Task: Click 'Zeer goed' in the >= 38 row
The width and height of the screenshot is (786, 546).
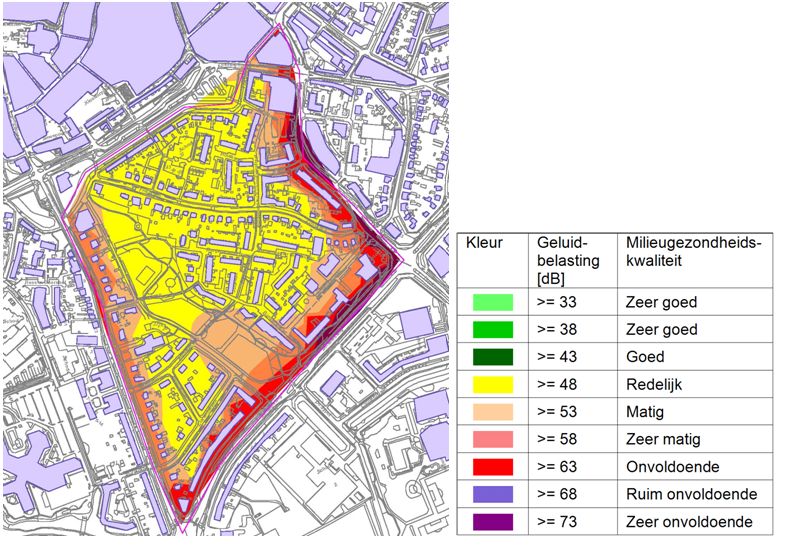Action: click(661, 330)
